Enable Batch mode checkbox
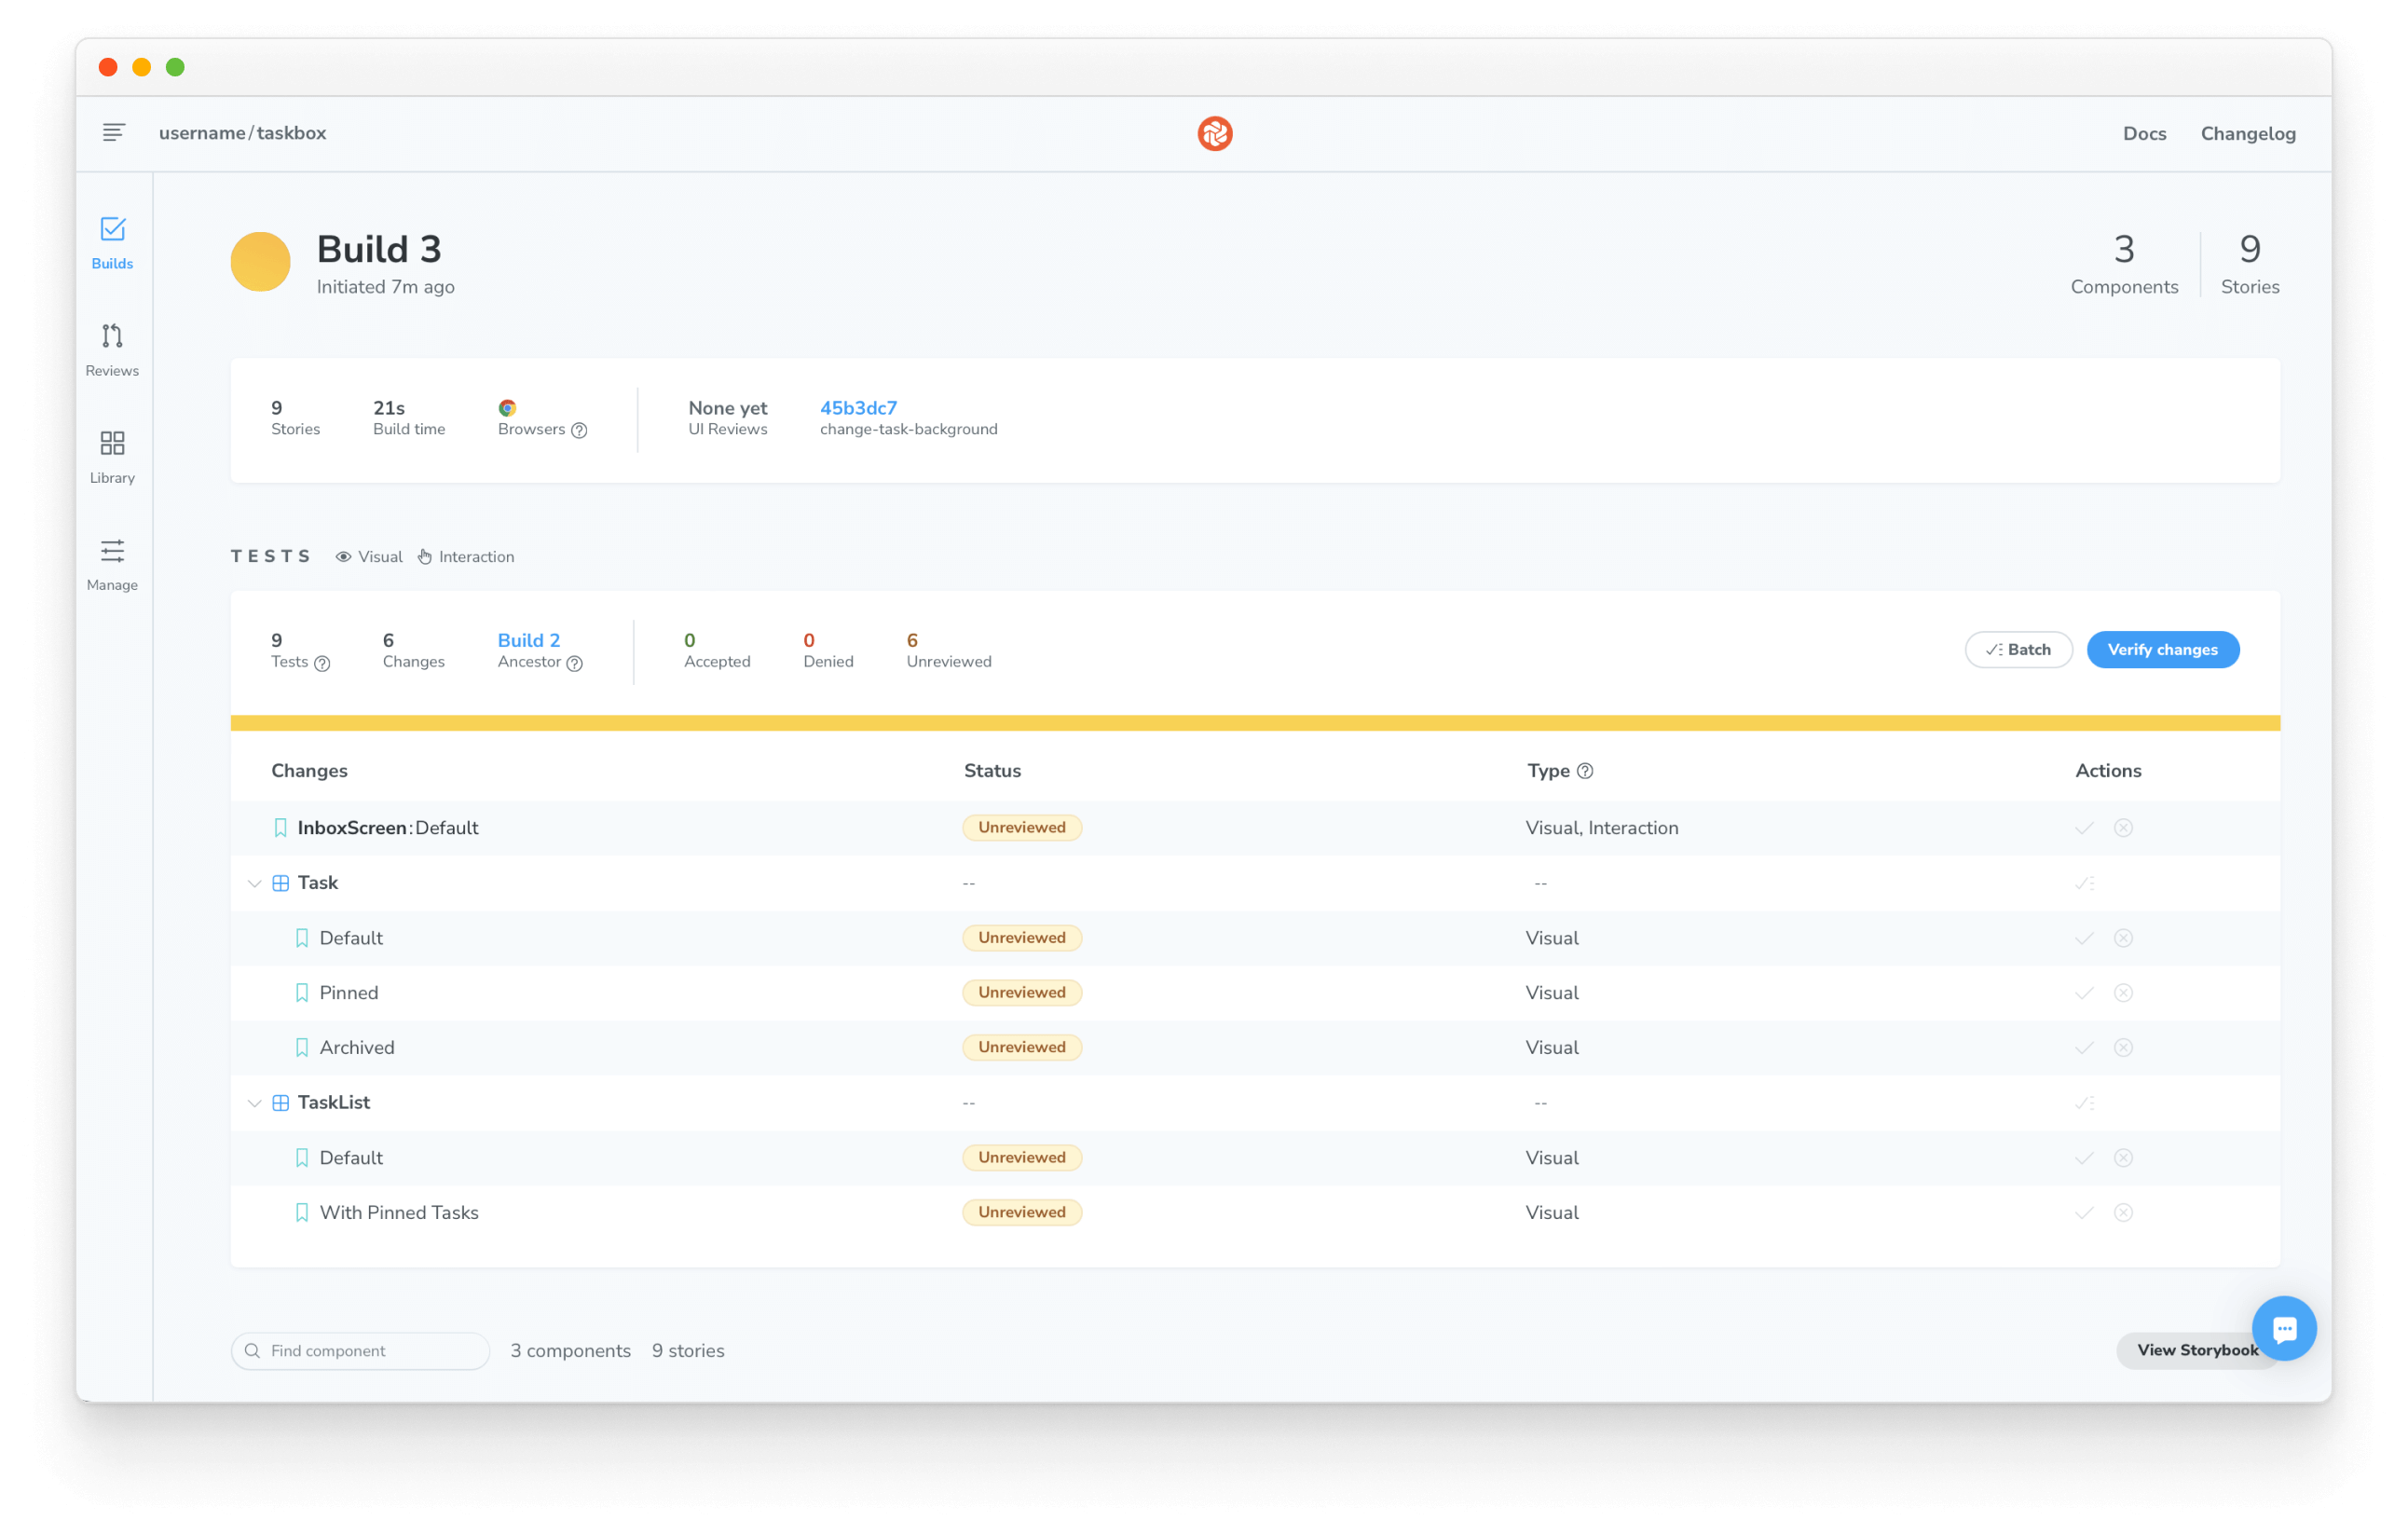This screenshot has width=2408, height=1534. pos(2017,650)
